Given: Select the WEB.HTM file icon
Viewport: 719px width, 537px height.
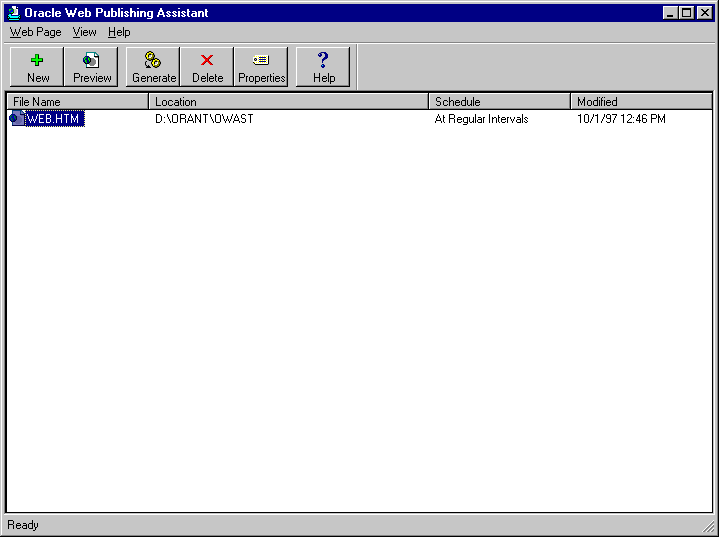Looking at the screenshot, I should (17, 118).
